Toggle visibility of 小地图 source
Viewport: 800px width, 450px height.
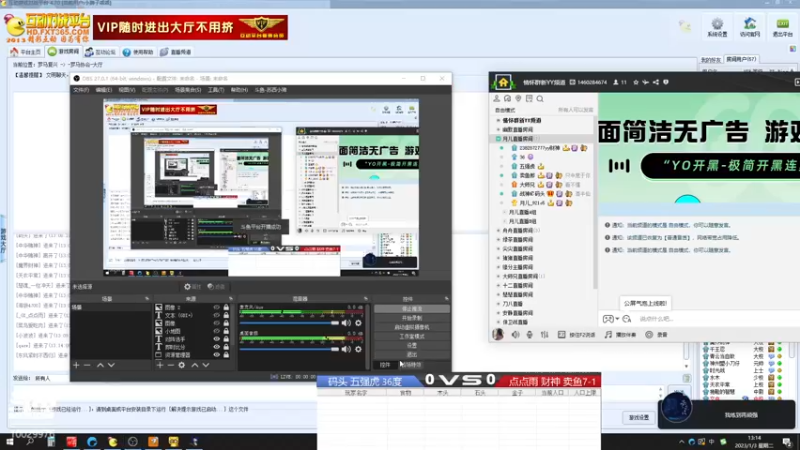pos(216,331)
